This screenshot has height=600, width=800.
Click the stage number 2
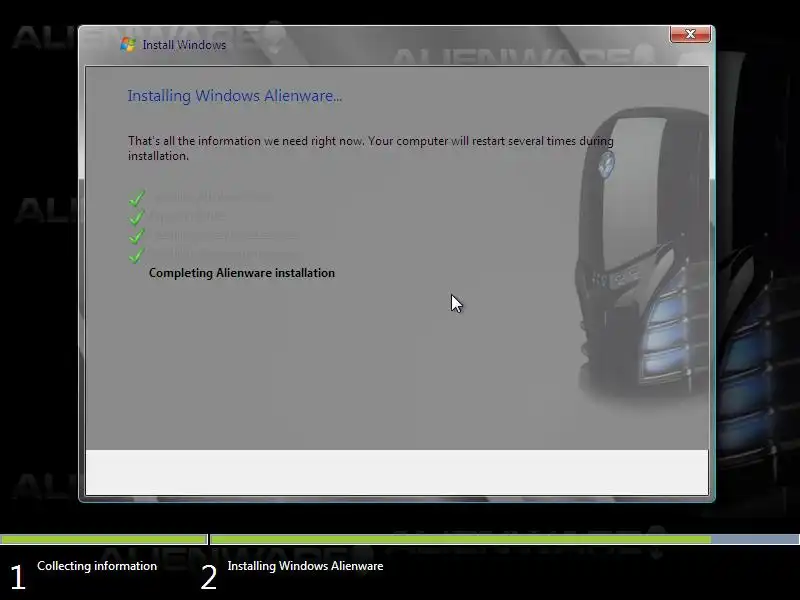click(209, 578)
